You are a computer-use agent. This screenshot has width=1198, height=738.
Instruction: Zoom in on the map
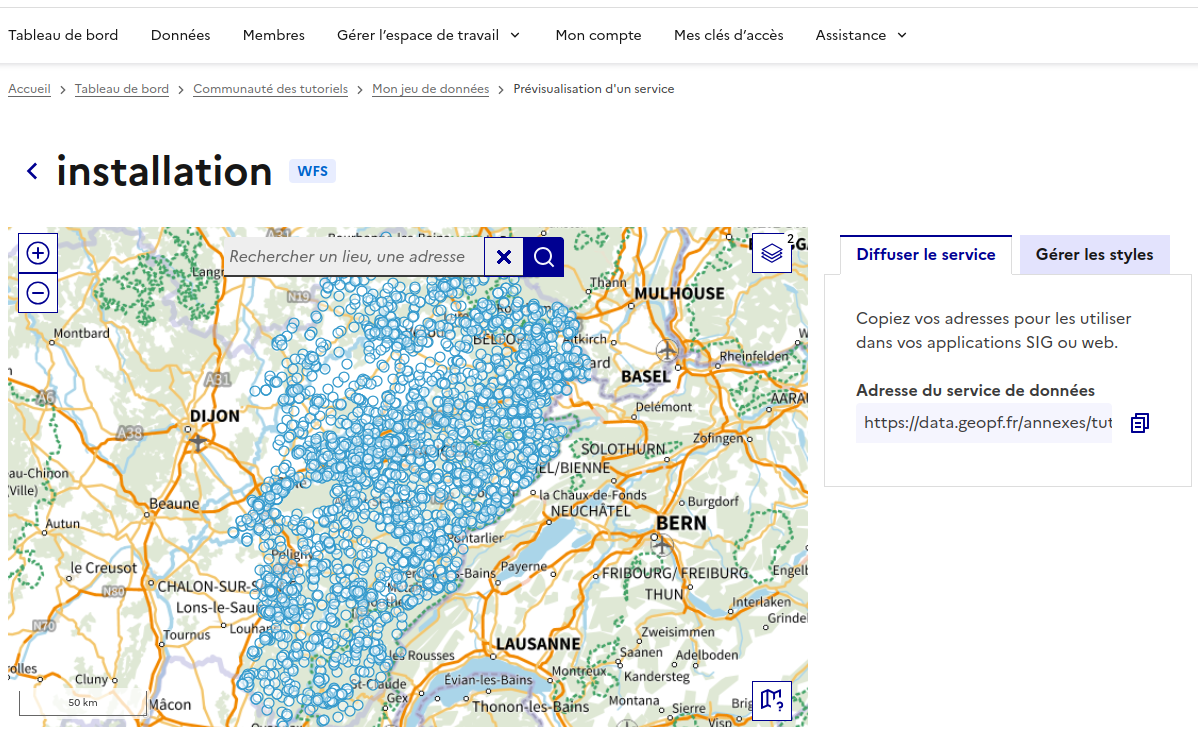point(37,252)
